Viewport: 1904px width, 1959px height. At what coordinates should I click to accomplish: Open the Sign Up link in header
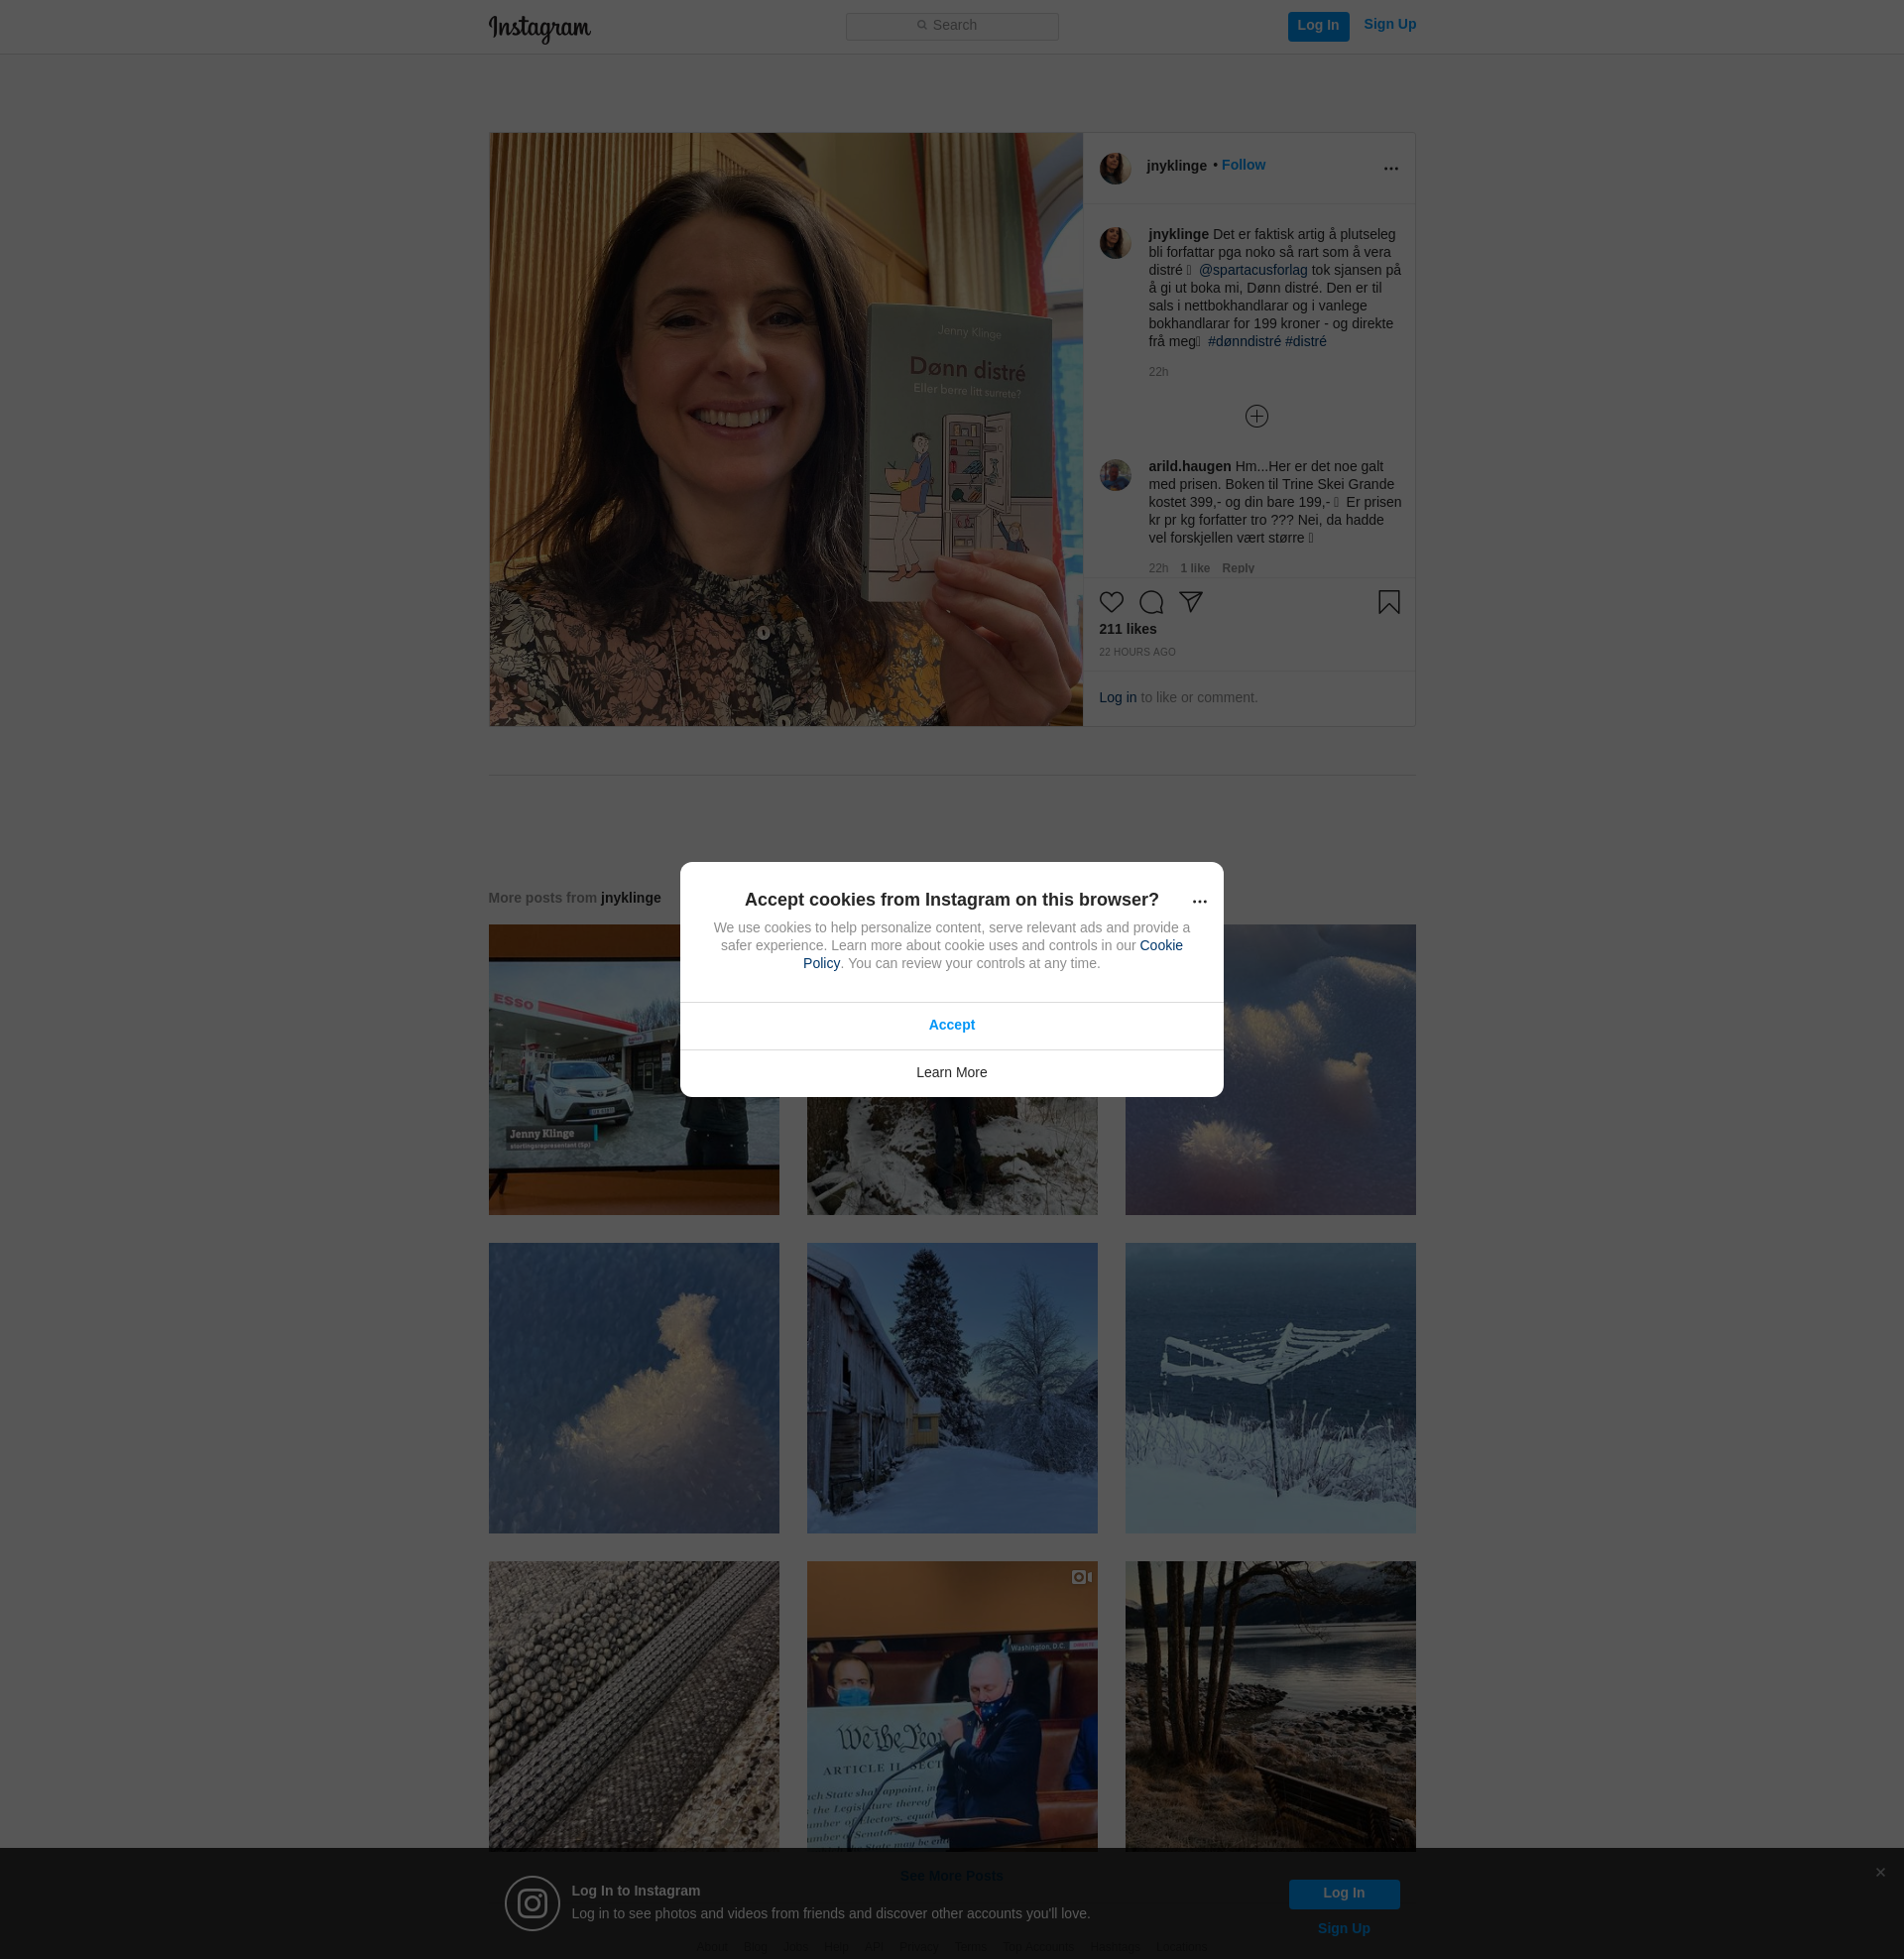(1389, 24)
